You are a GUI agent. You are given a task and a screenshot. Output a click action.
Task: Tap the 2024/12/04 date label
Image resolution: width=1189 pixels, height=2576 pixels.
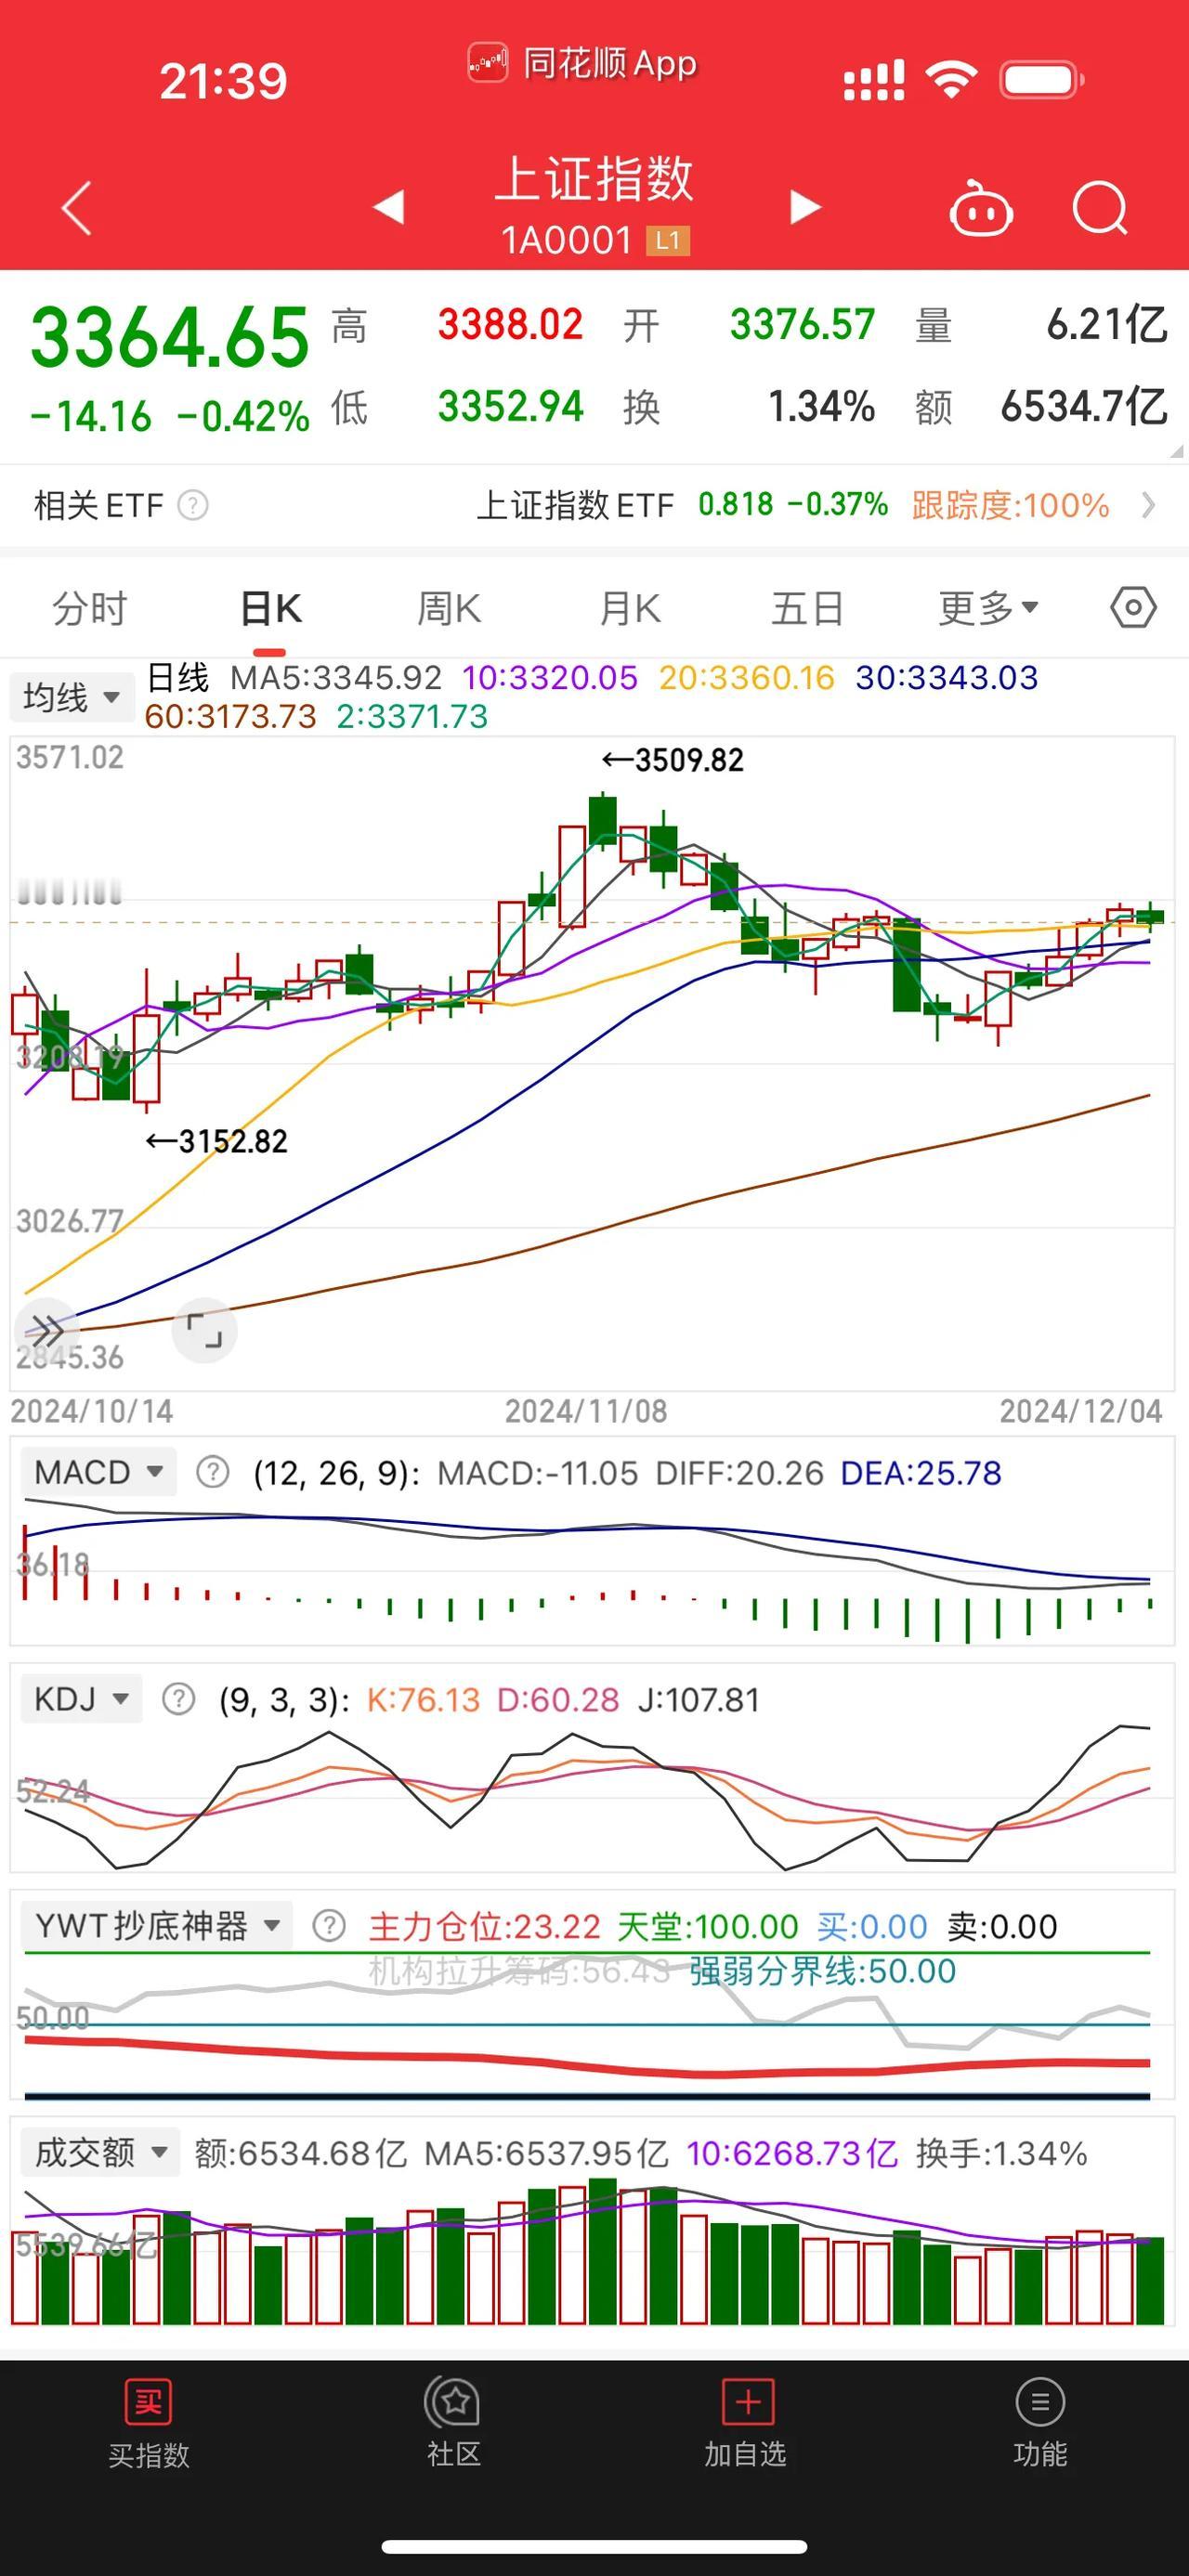pyautogui.click(x=1081, y=1411)
